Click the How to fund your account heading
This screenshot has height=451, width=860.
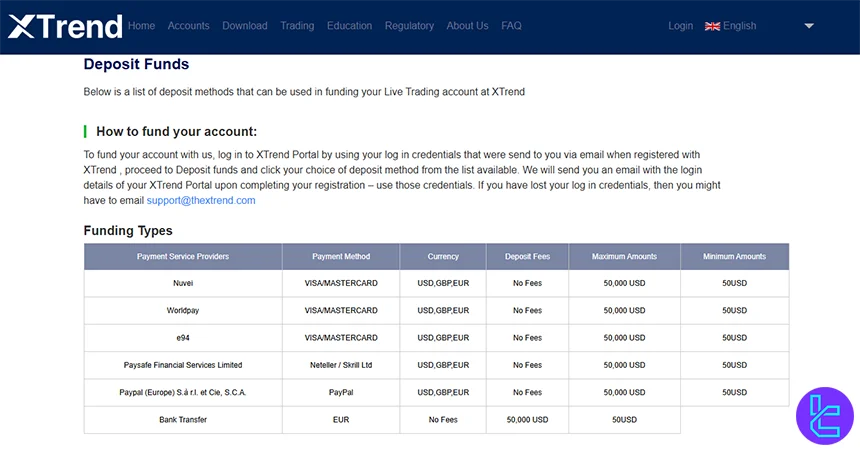tap(177, 132)
